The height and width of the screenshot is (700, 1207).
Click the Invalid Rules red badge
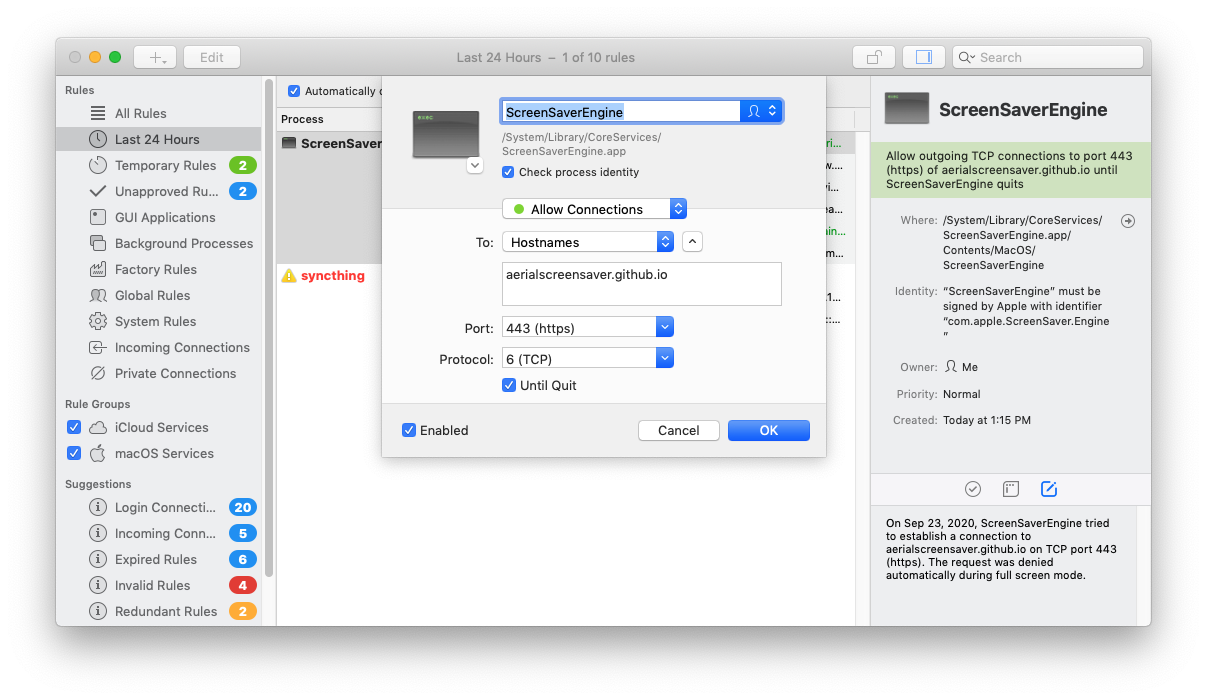(243, 585)
